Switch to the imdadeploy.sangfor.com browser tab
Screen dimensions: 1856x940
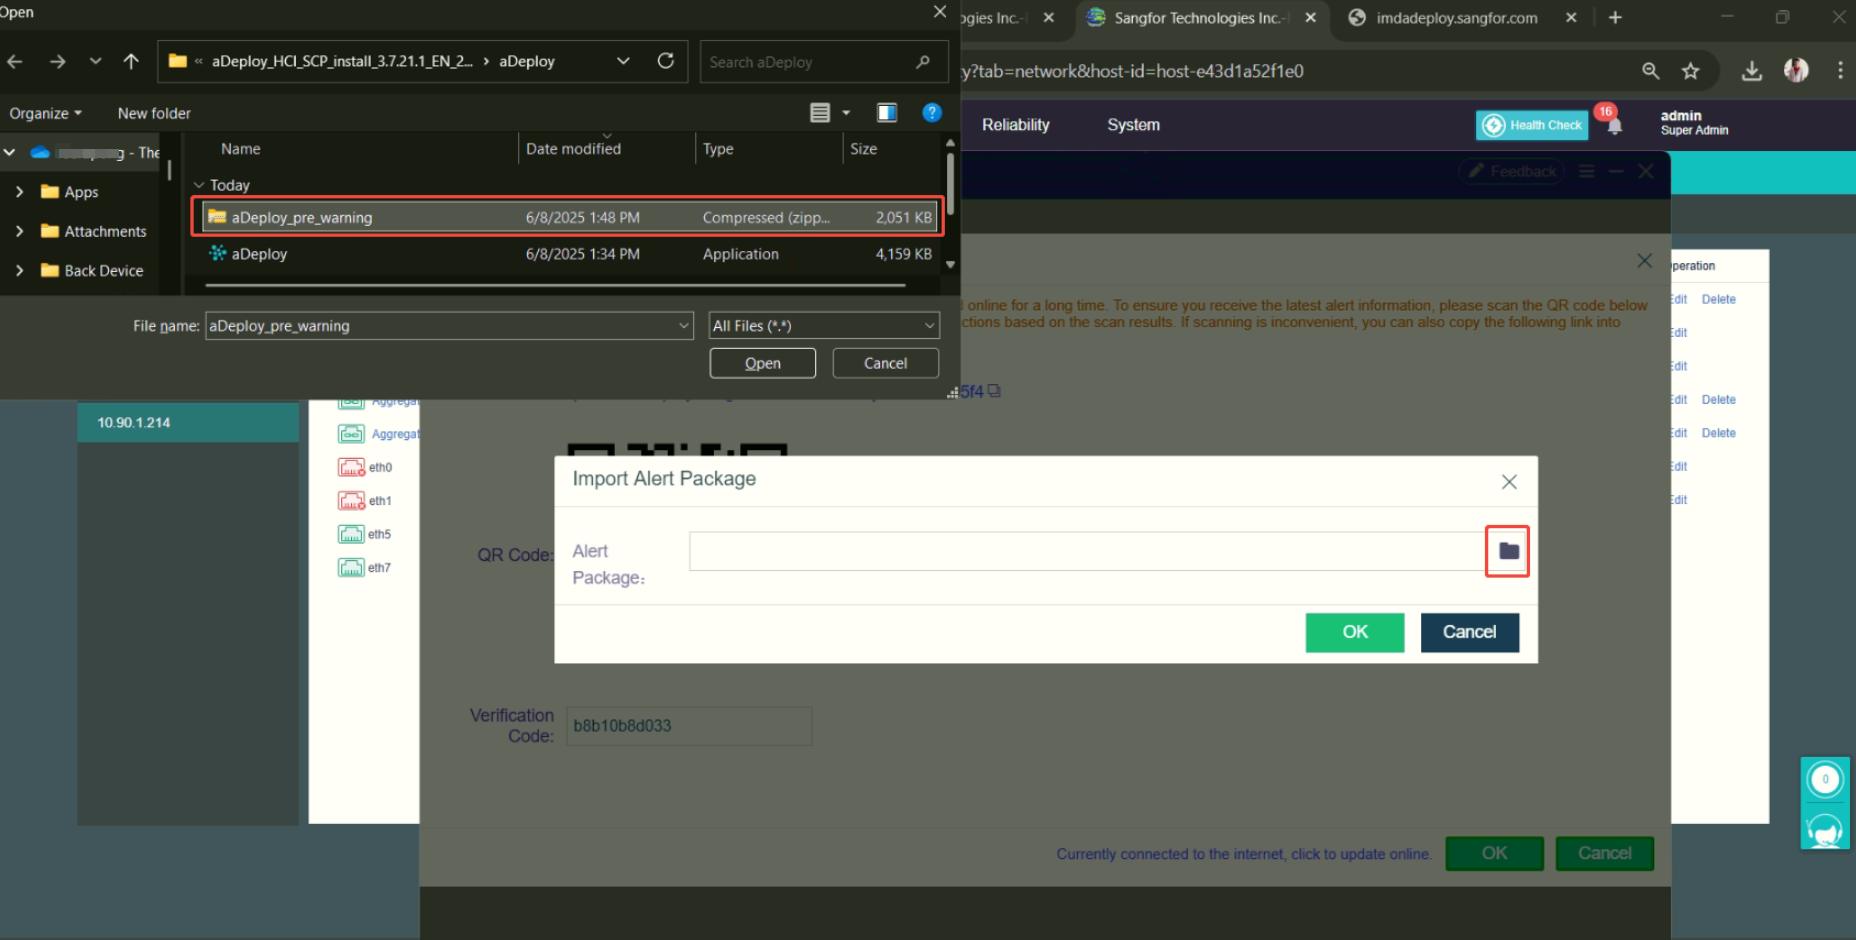pos(1456,18)
